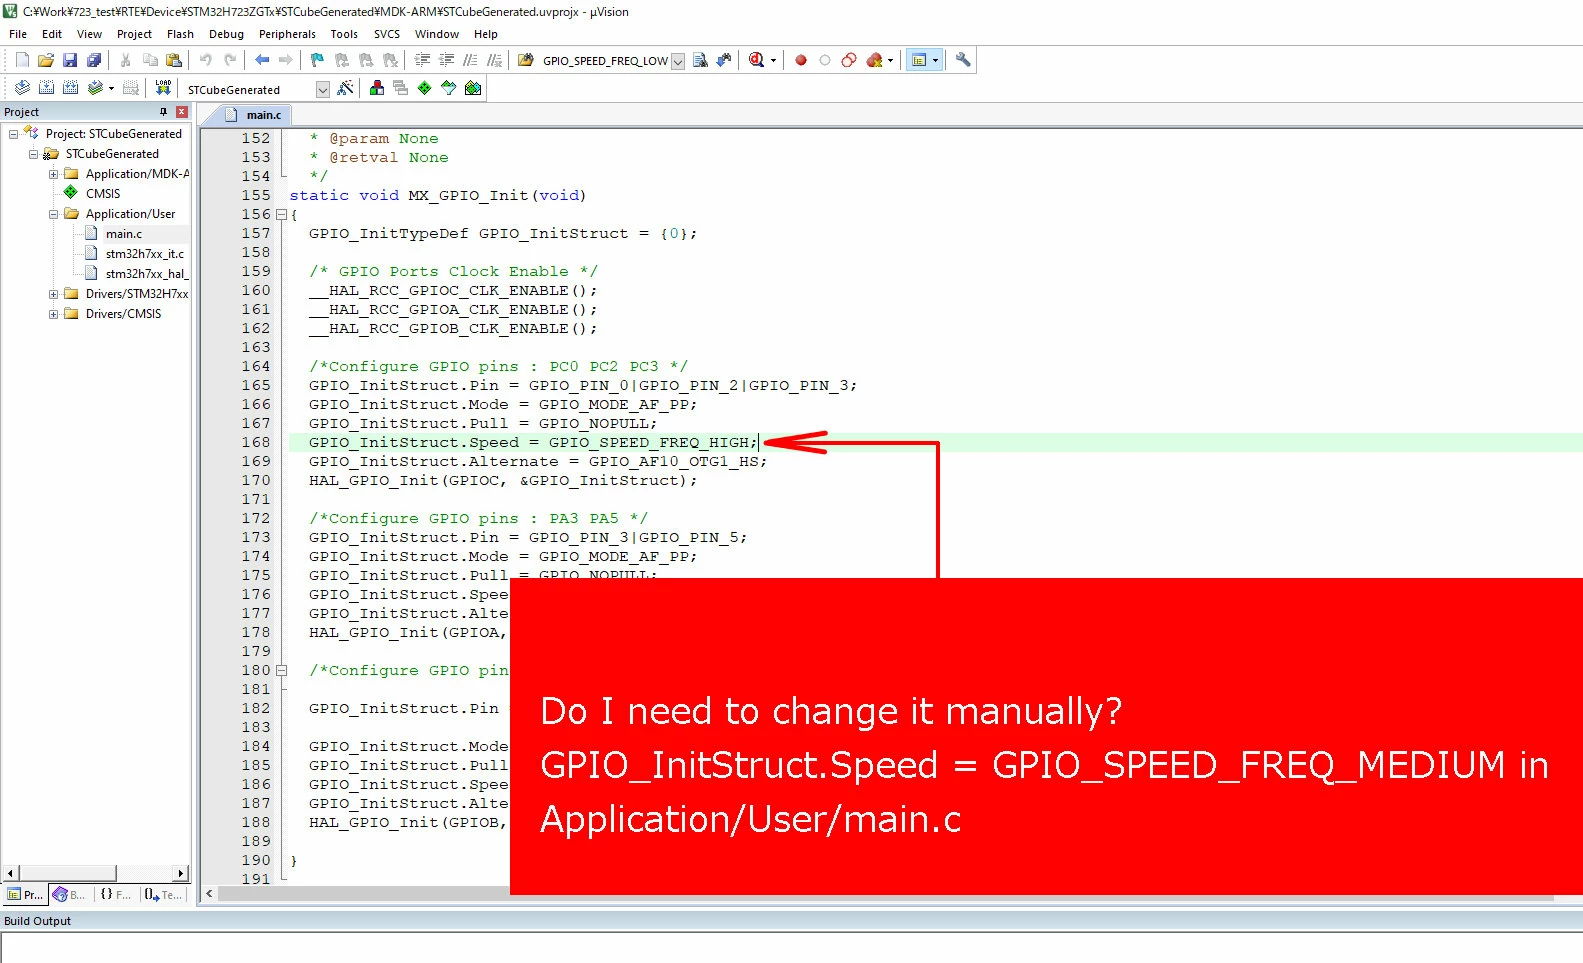Open stm32h7xx_it.c in project tree

(x=144, y=254)
